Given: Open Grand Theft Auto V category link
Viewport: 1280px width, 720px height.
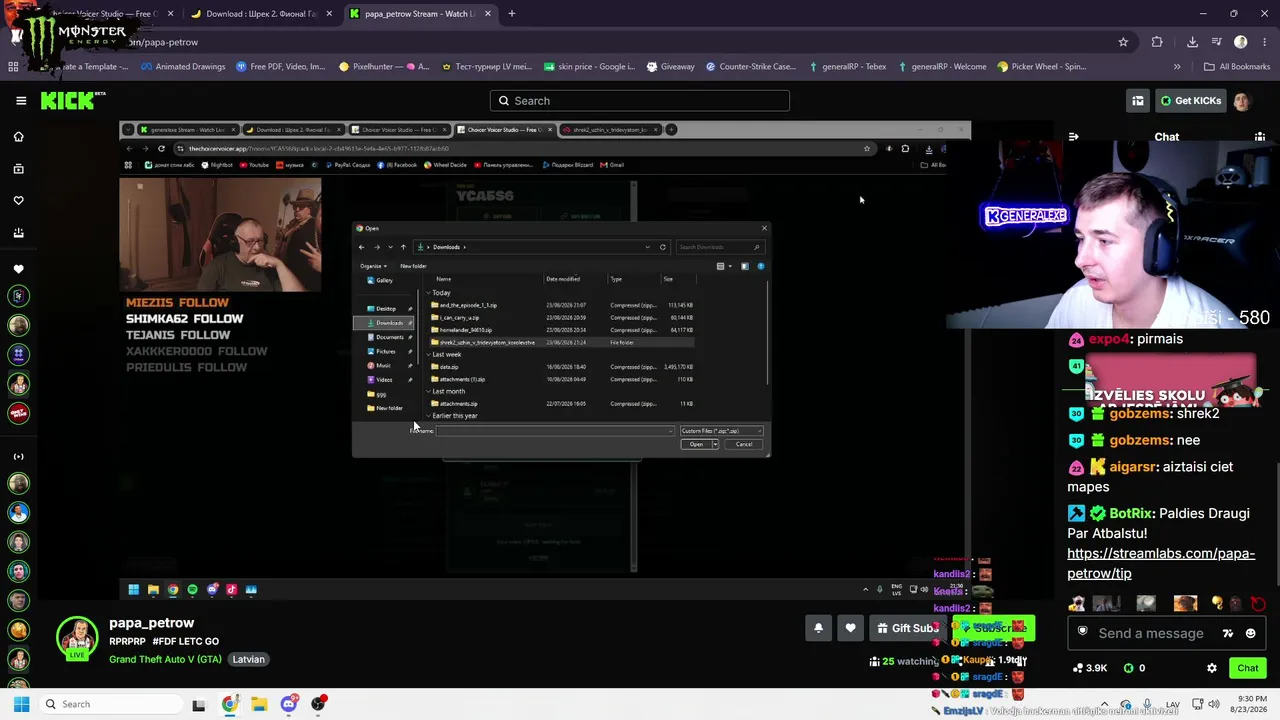Looking at the screenshot, I should (165, 660).
